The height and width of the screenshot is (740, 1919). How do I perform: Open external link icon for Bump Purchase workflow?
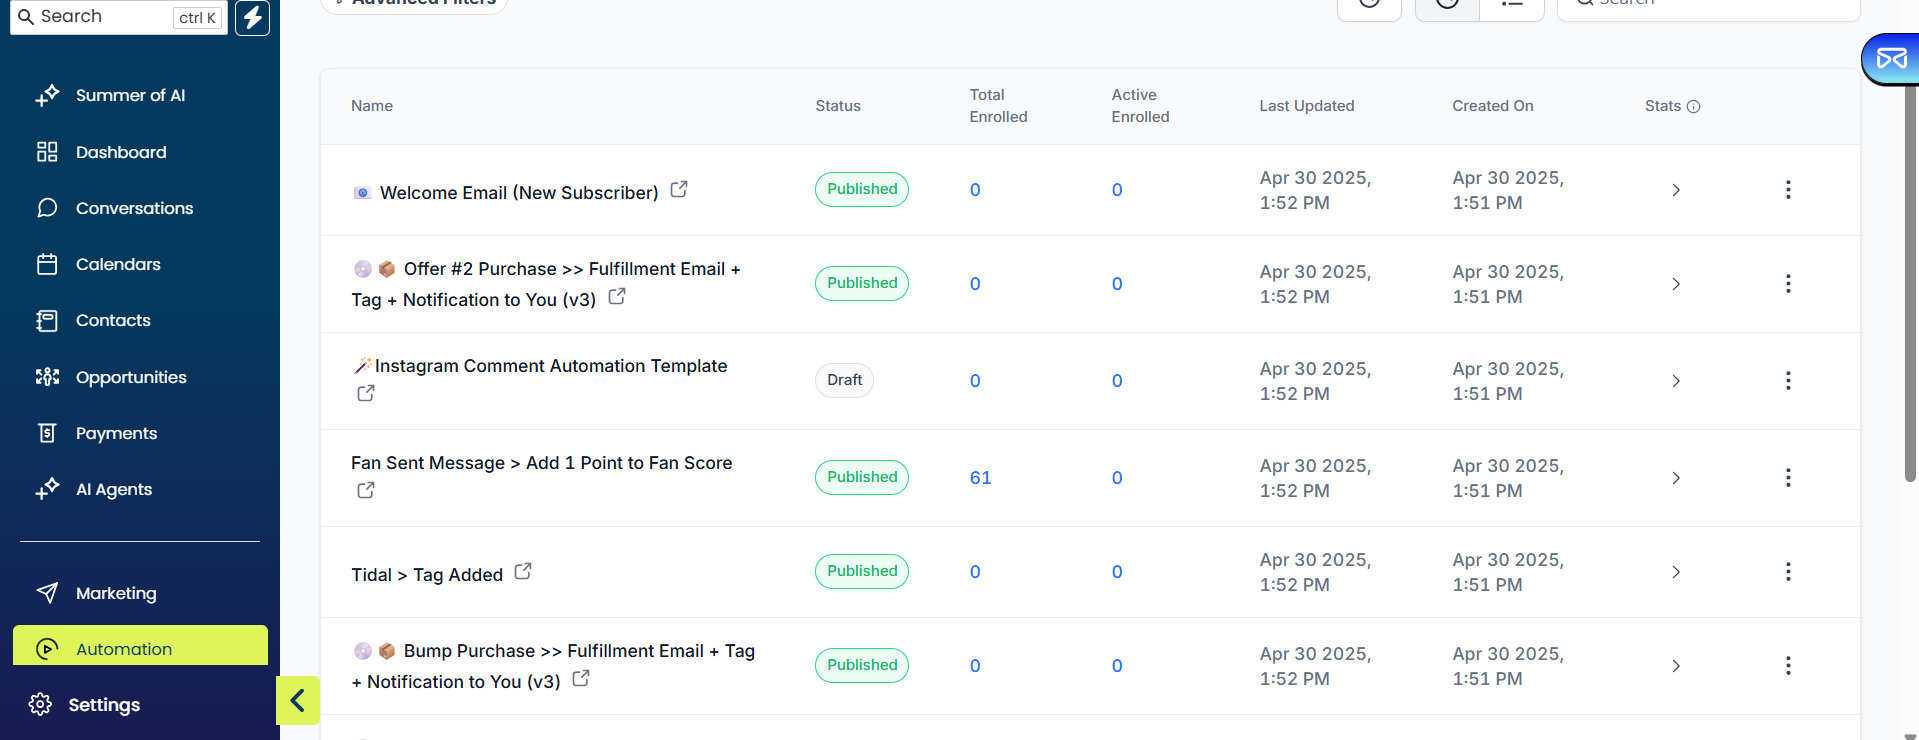581,678
